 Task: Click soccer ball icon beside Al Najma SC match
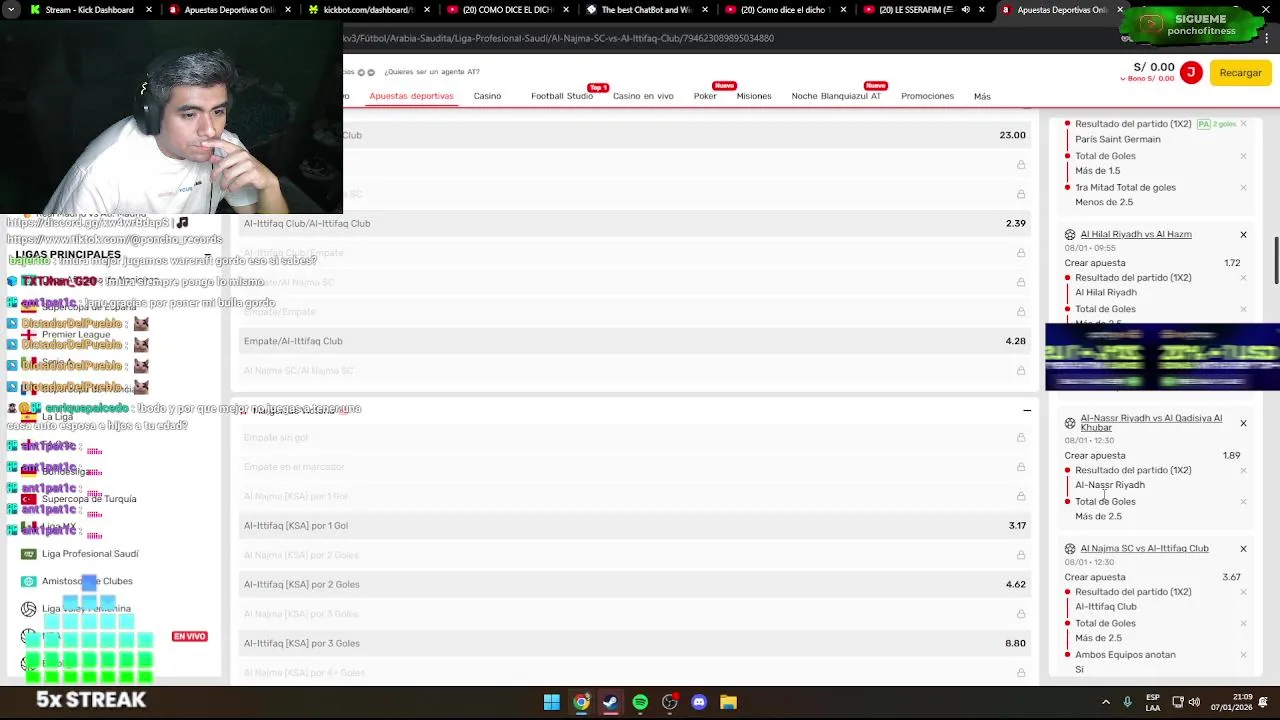pos(1070,549)
